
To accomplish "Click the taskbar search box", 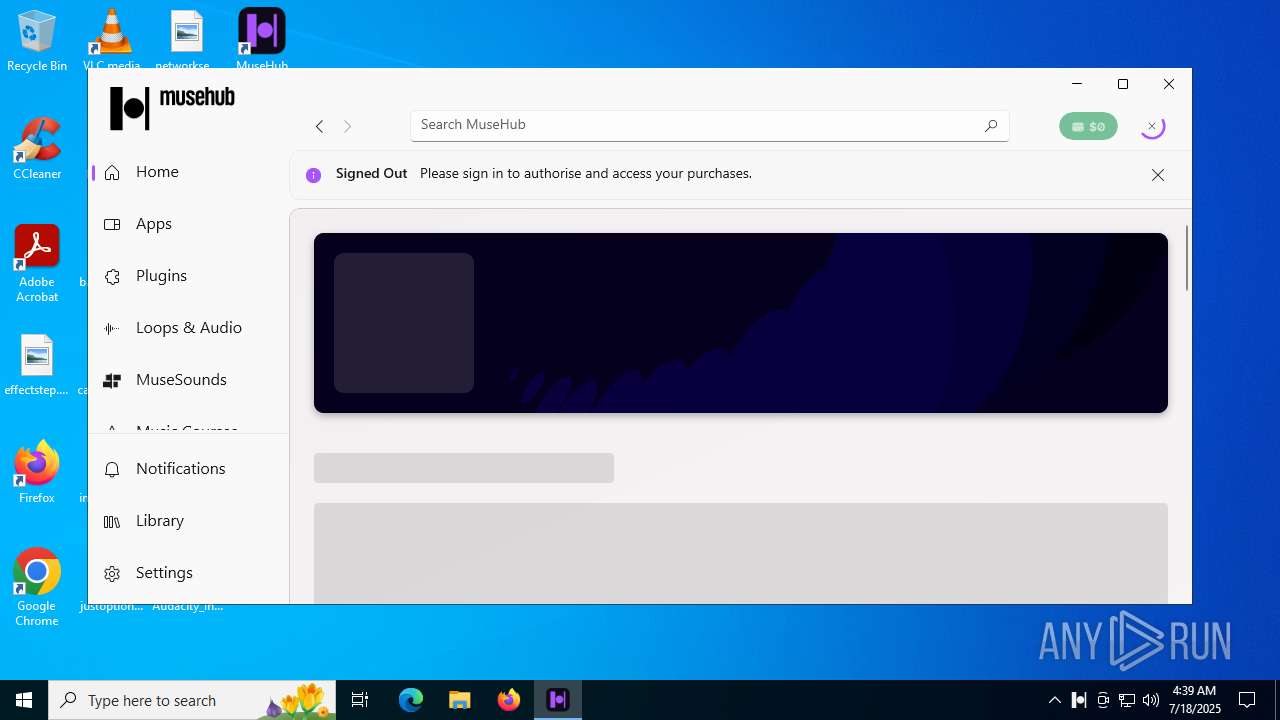I will point(194,700).
